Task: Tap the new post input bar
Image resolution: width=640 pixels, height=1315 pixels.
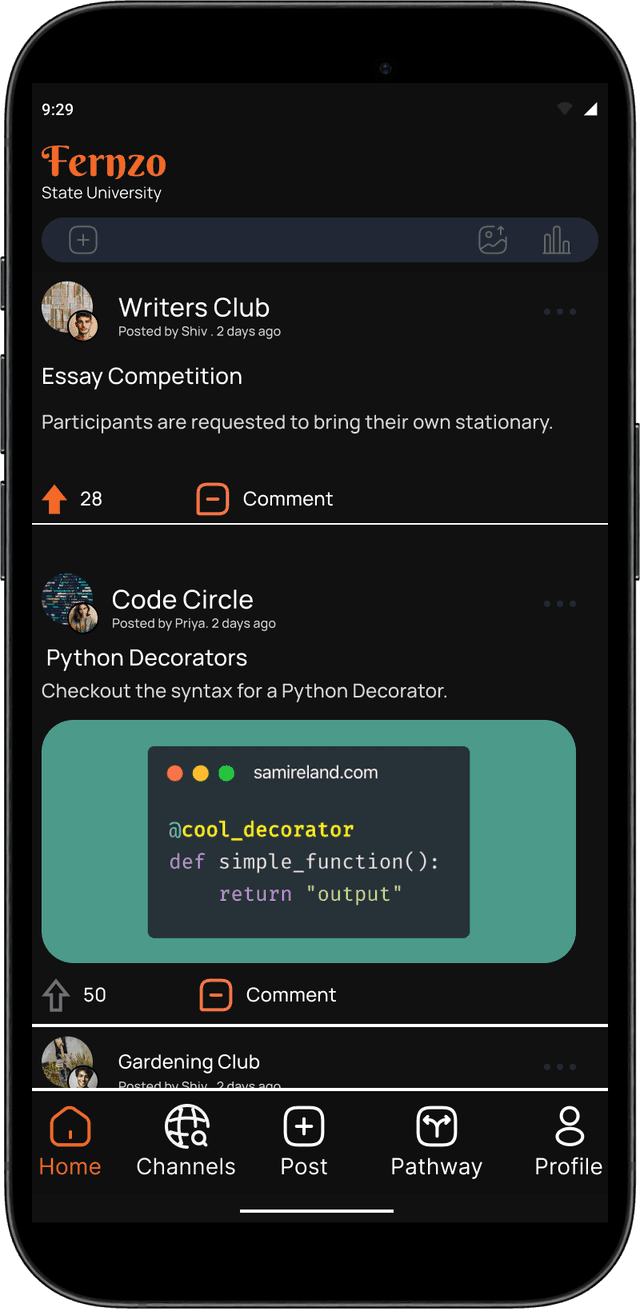Action: (x=320, y=240)
